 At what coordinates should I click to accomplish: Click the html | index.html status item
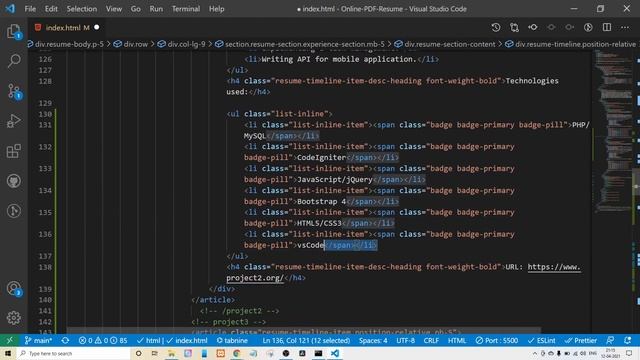pyautogui.click(x=172, y=340)
